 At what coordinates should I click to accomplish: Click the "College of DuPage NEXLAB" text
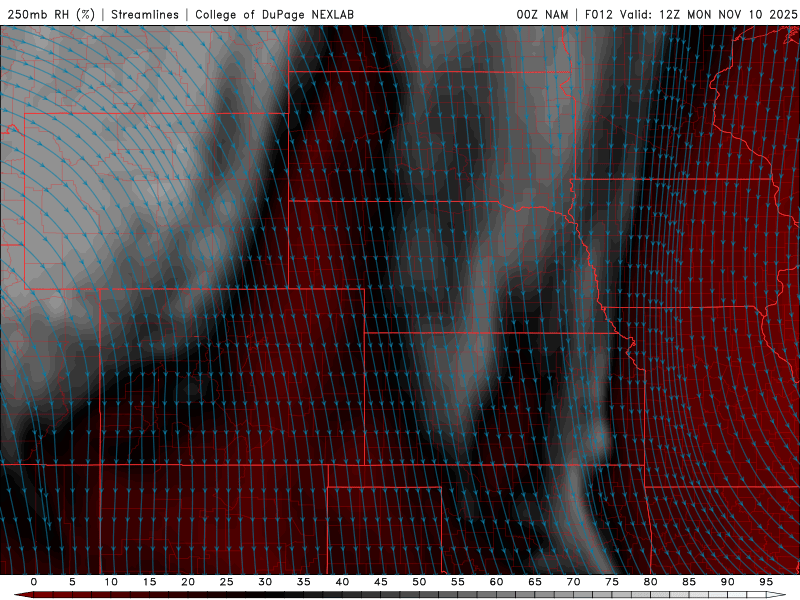[274, 14]
